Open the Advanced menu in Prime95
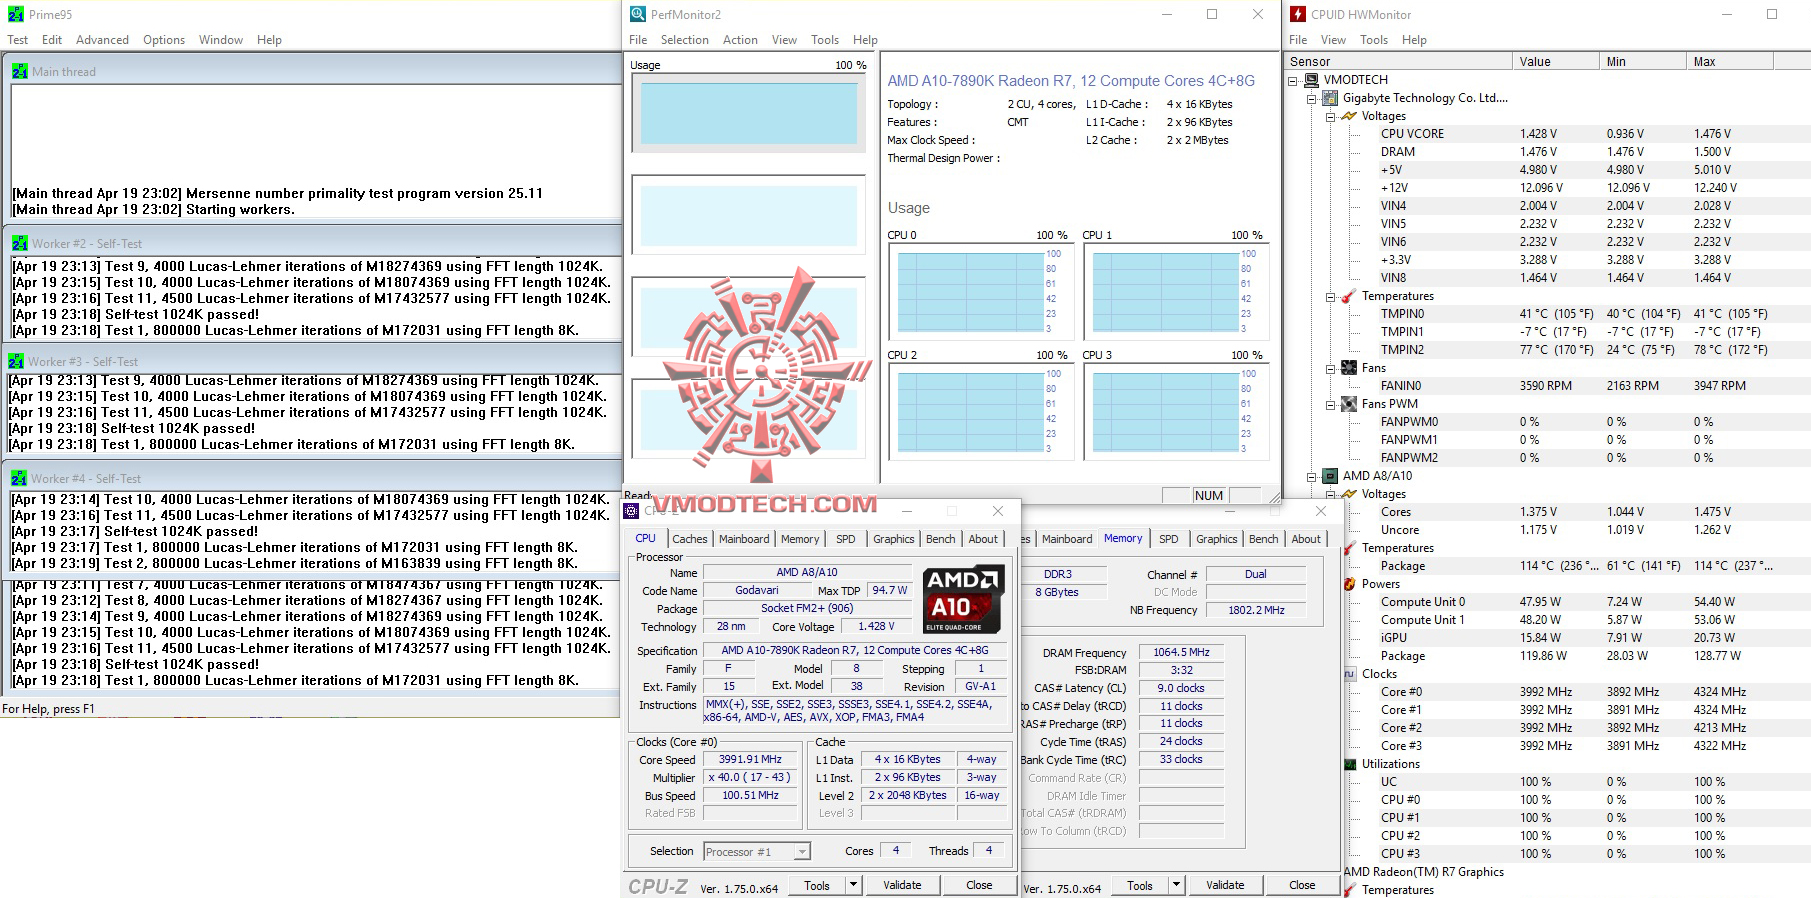Image resolution: width=1811 pixels, height=898 pixels. click(x=102, y=40)
